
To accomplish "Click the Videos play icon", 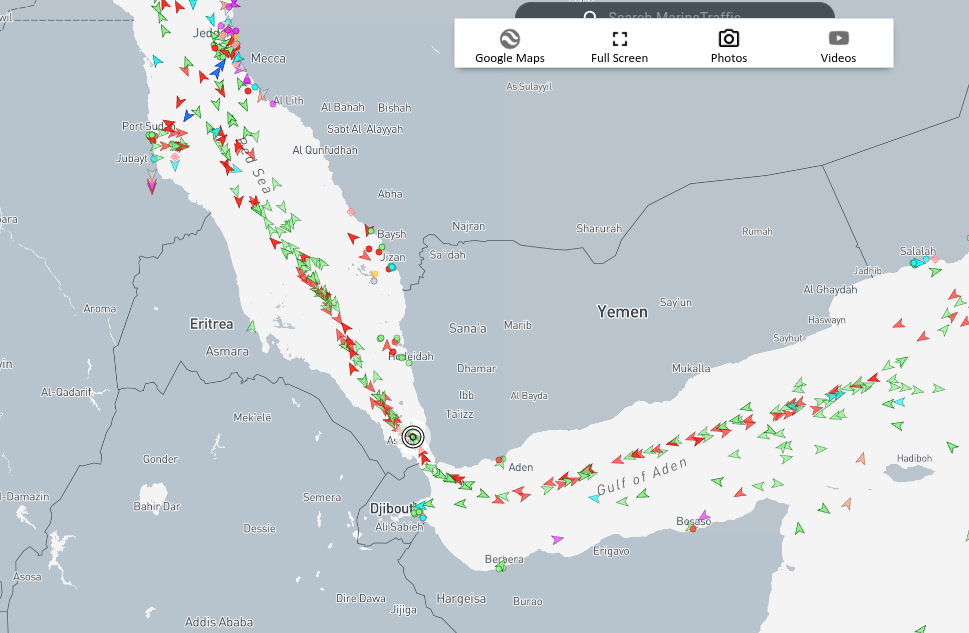I will (839, 38).
